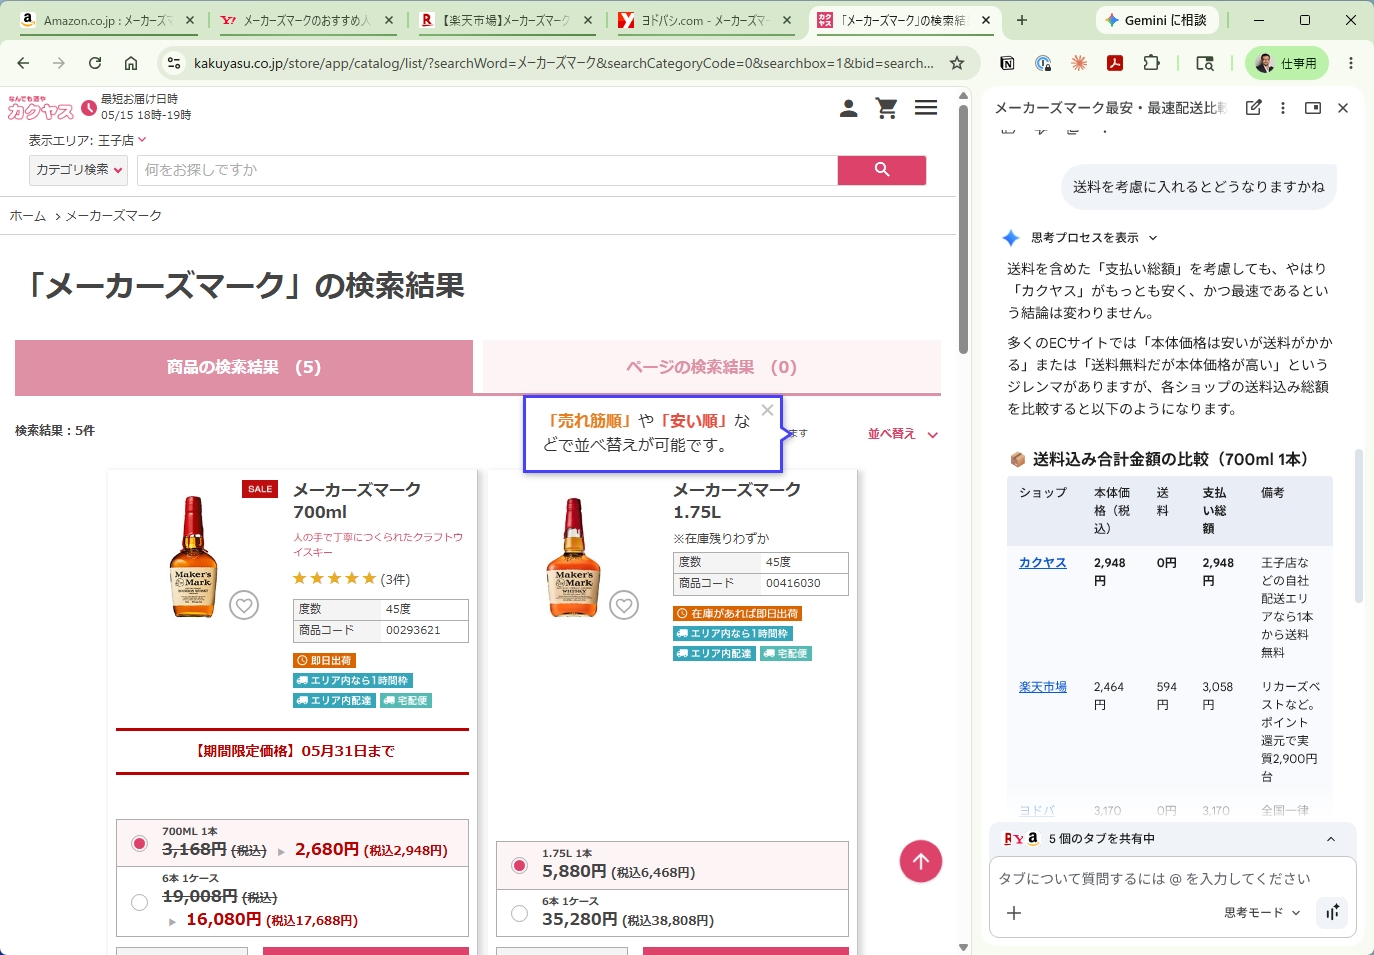Click the browser address bar
Viewport: 1374px width, 955px height.
coord(563,63)
